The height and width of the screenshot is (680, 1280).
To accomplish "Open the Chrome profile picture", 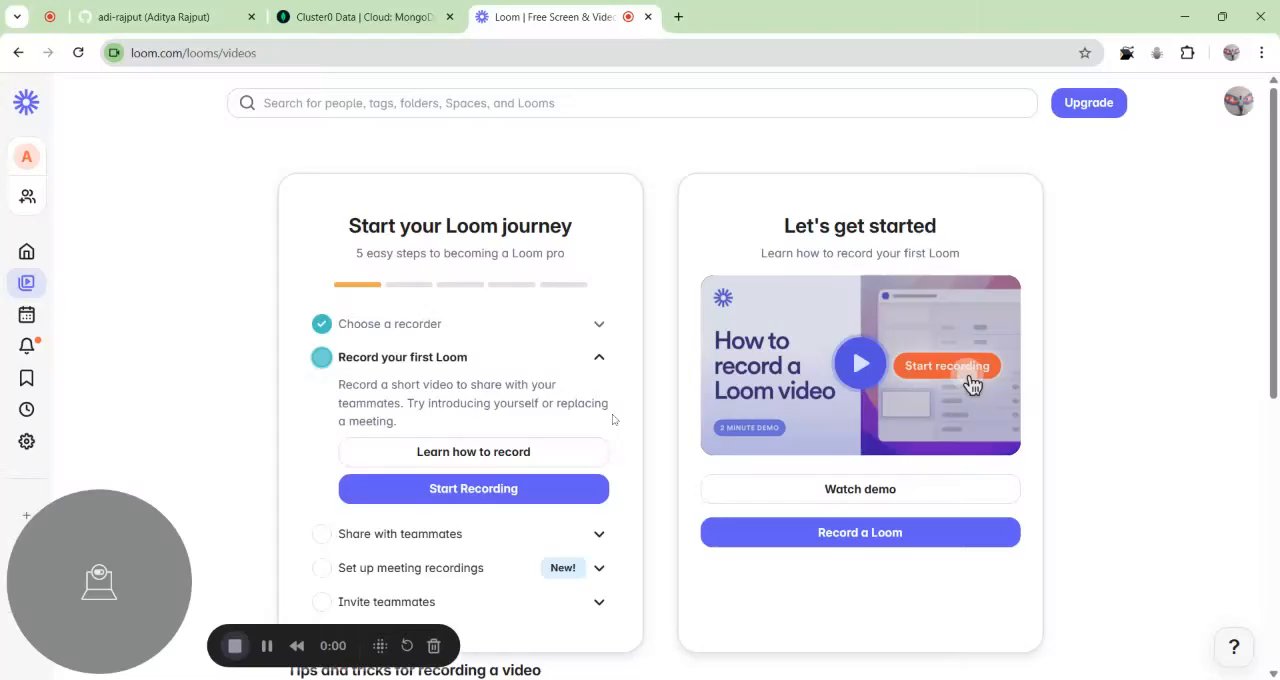I will 1231,53.
